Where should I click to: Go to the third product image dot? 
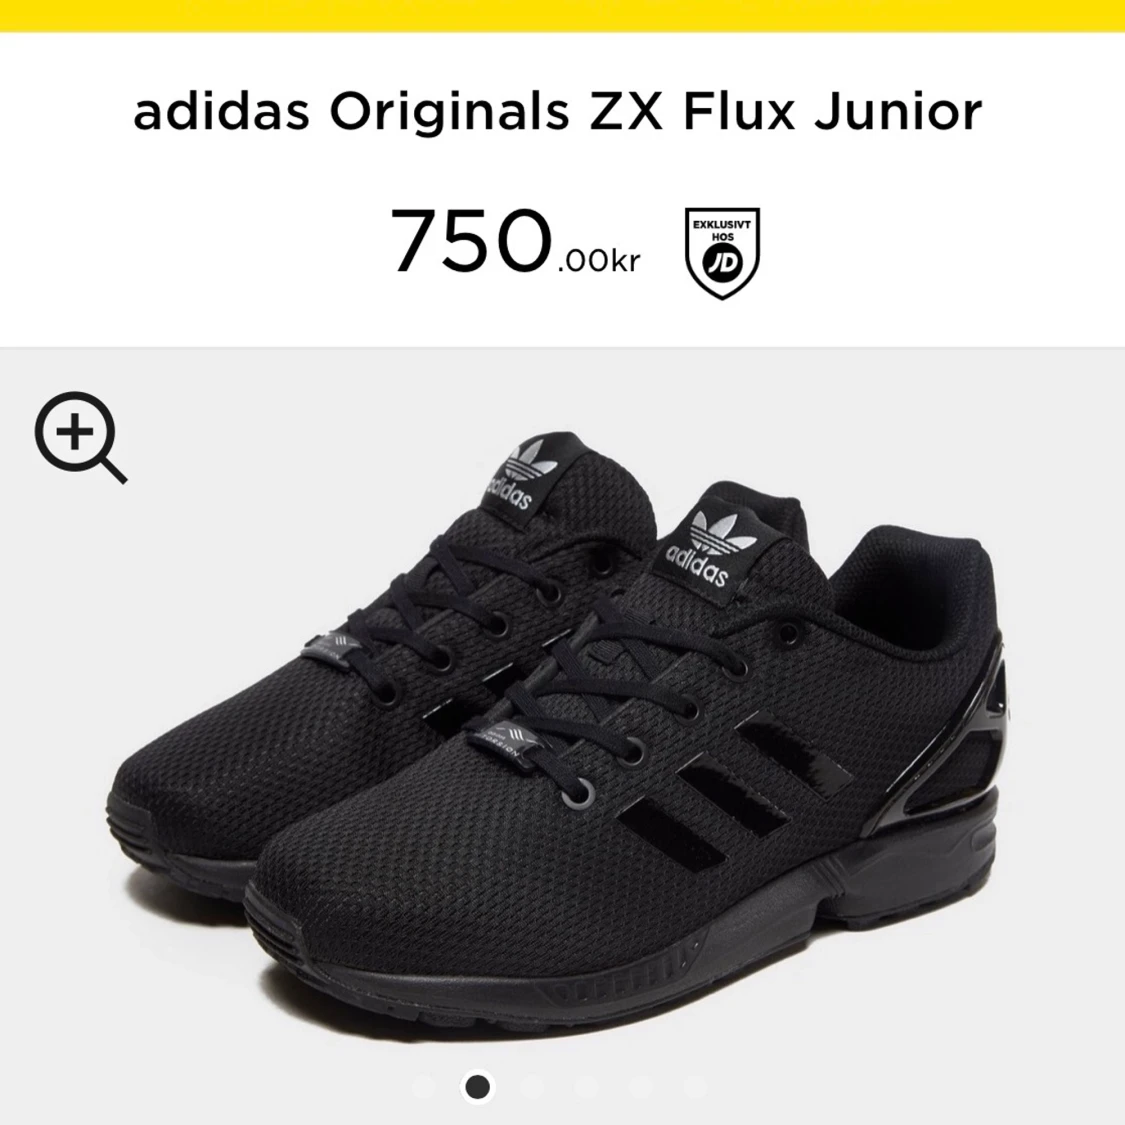(x=532, y=1086)
